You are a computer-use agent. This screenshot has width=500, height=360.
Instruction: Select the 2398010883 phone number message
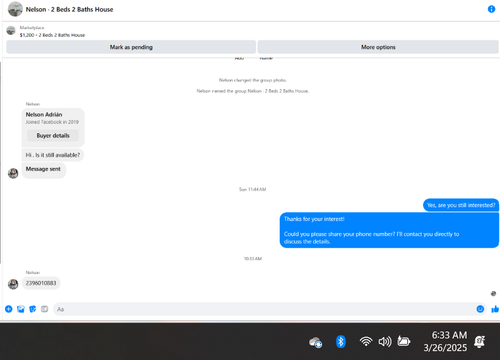[41, 283]
